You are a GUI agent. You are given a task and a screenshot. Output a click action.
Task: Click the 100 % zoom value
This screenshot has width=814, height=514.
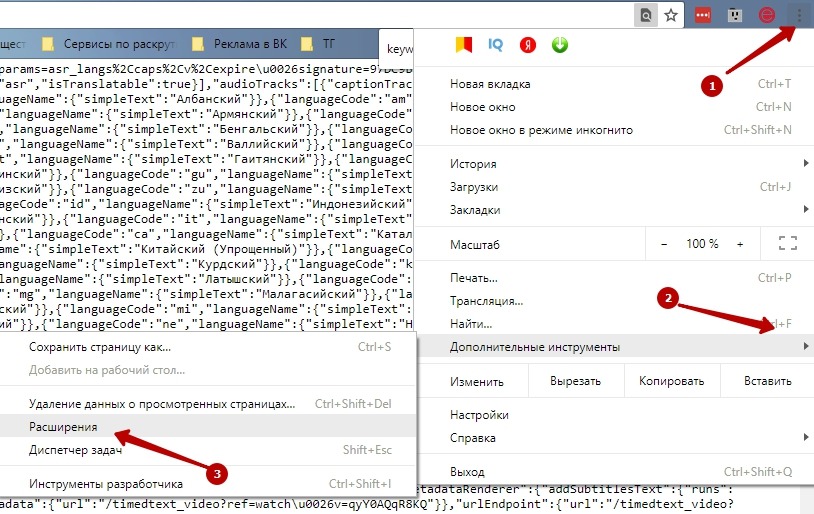click(x=702, y=244)
